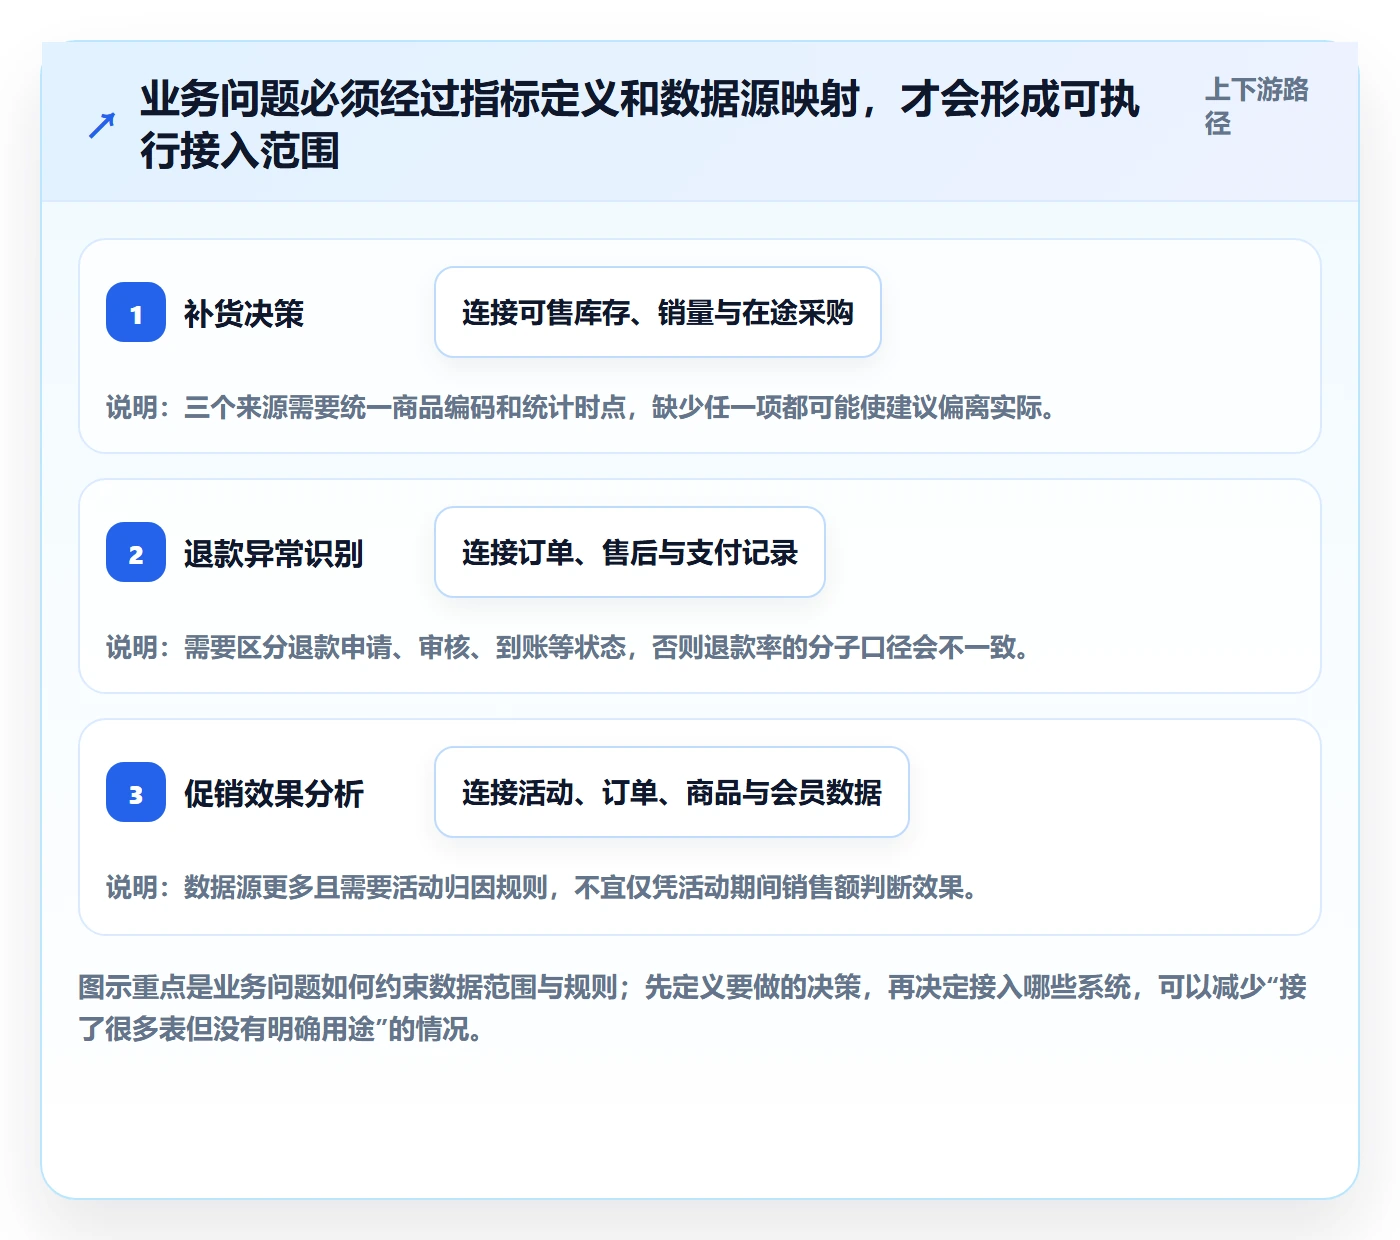Click the note 说明：三个来源需要统一商品编码
The image size is (1400, 1240).
[581, 408]
